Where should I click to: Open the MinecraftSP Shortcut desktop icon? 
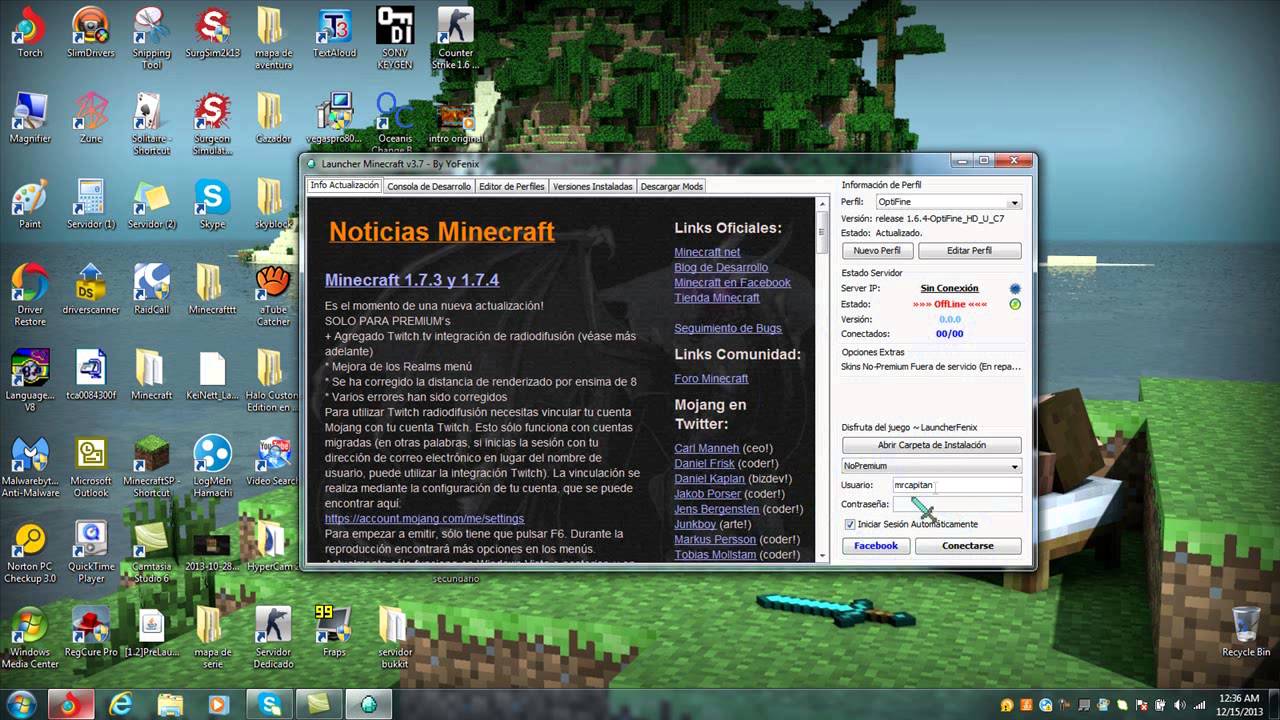click(x=152, y=467)
